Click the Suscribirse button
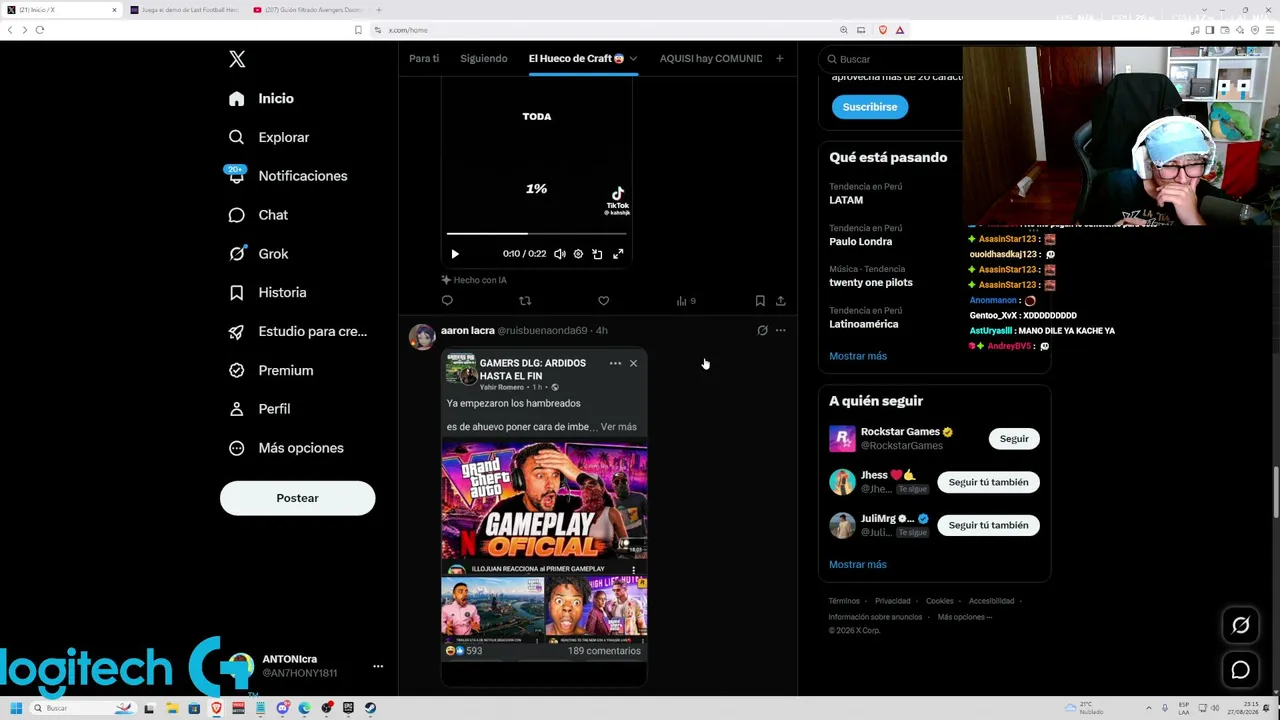This screenshot has width=1280, height=720. click(x=870, y=107)
